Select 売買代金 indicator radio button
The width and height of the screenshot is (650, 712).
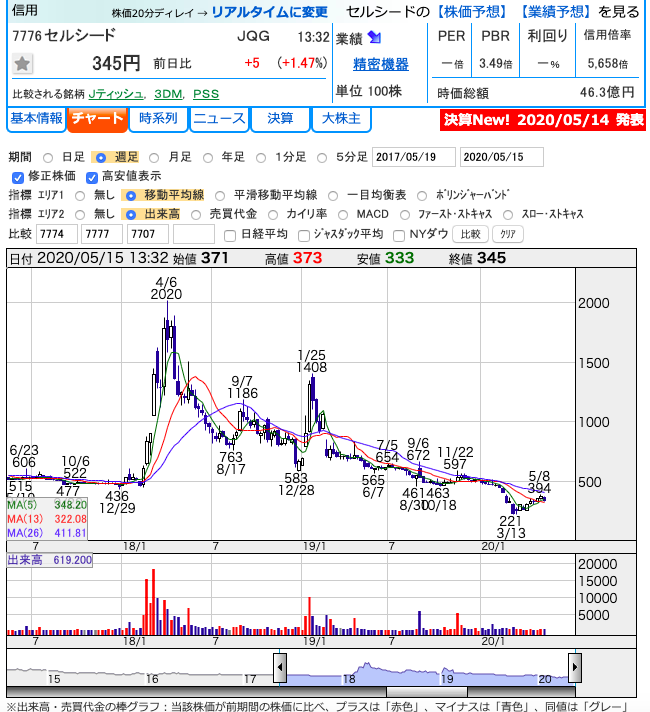pos(196,215)
